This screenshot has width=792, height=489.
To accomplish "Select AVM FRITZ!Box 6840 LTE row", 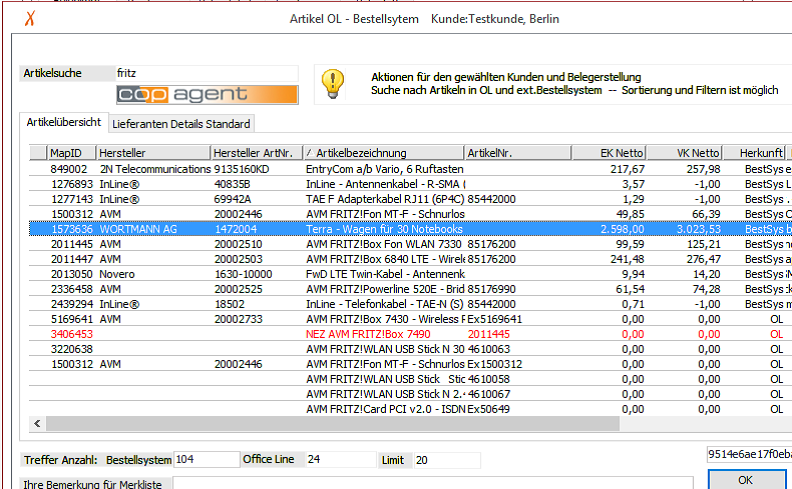I will pyautogui.click(x=410, y=259).
